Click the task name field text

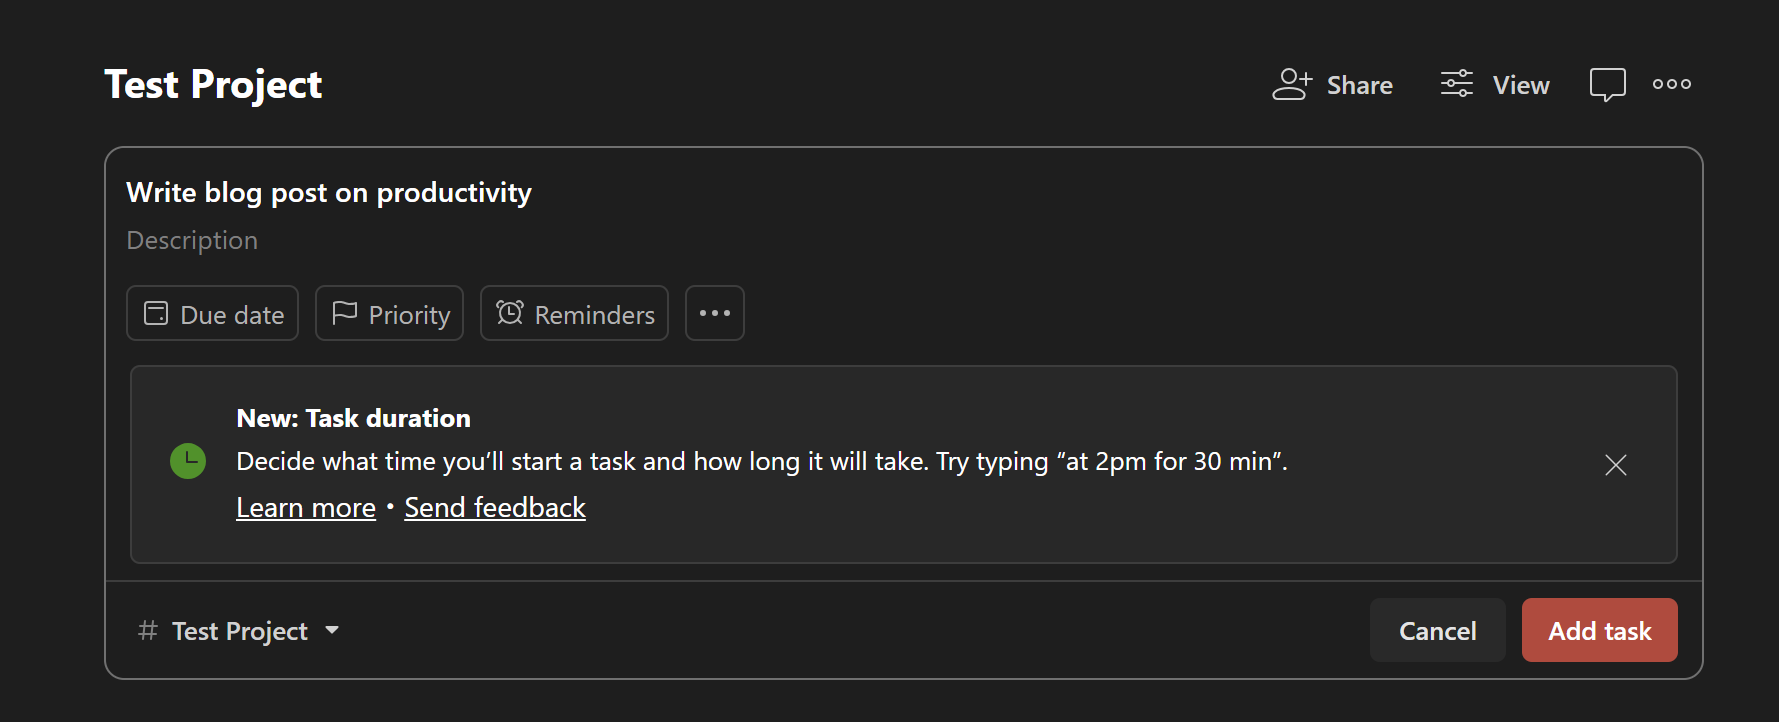[x=329, y=192]
